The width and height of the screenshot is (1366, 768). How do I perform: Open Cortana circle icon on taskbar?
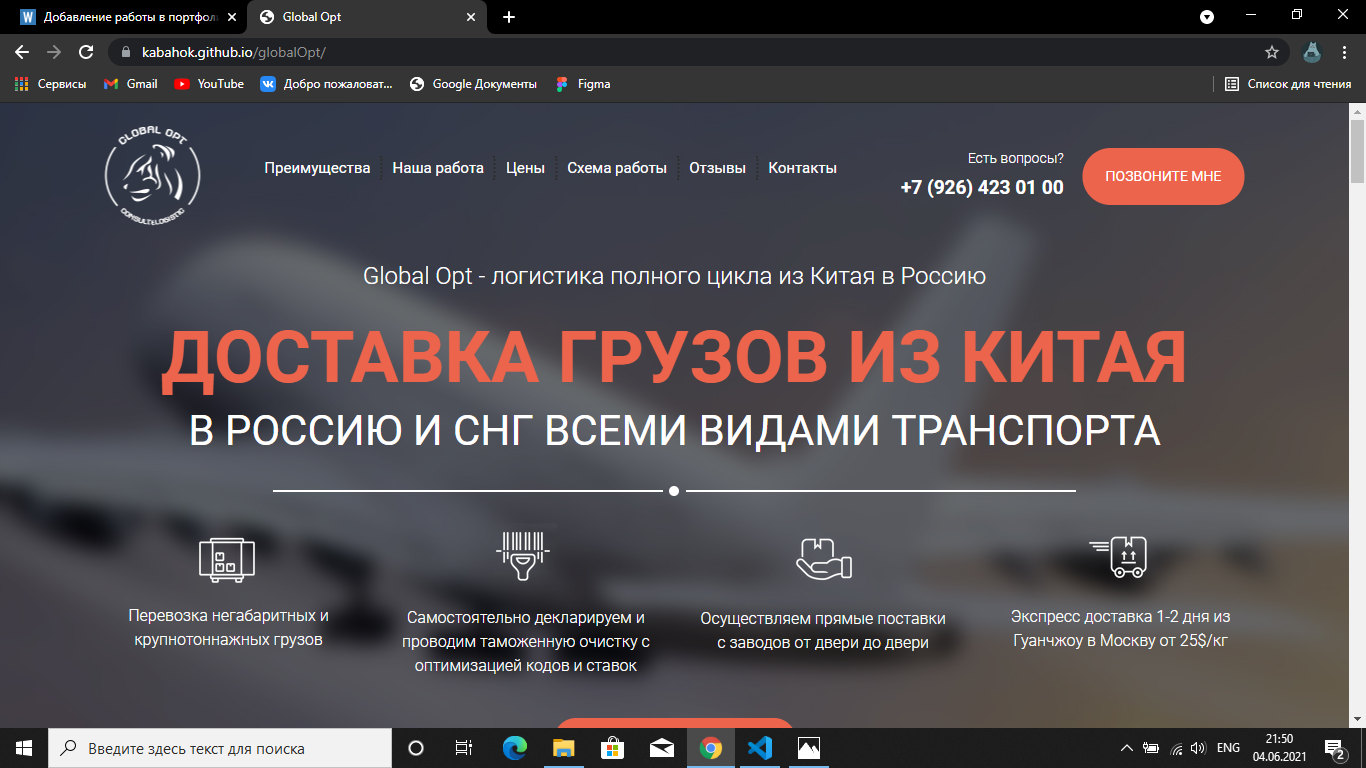(416, 748)
